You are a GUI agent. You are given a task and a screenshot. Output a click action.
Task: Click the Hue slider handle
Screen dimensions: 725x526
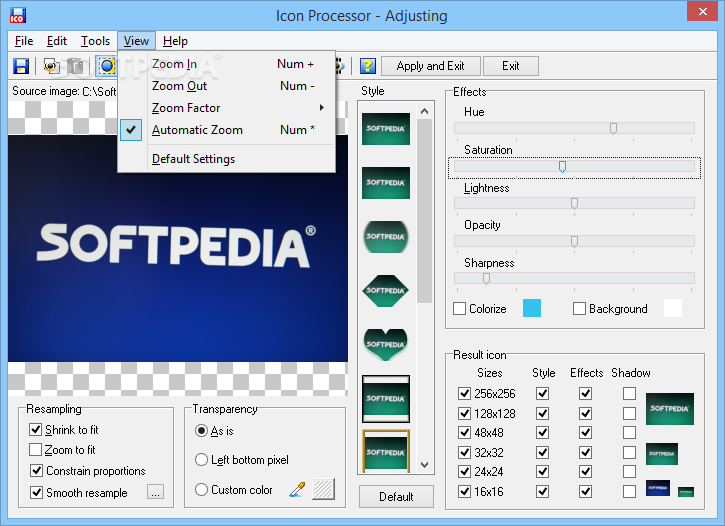point(613,128)
